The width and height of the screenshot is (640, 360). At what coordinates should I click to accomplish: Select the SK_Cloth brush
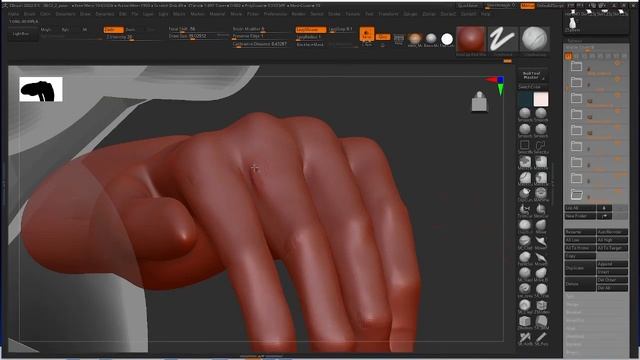pos(525,242)
